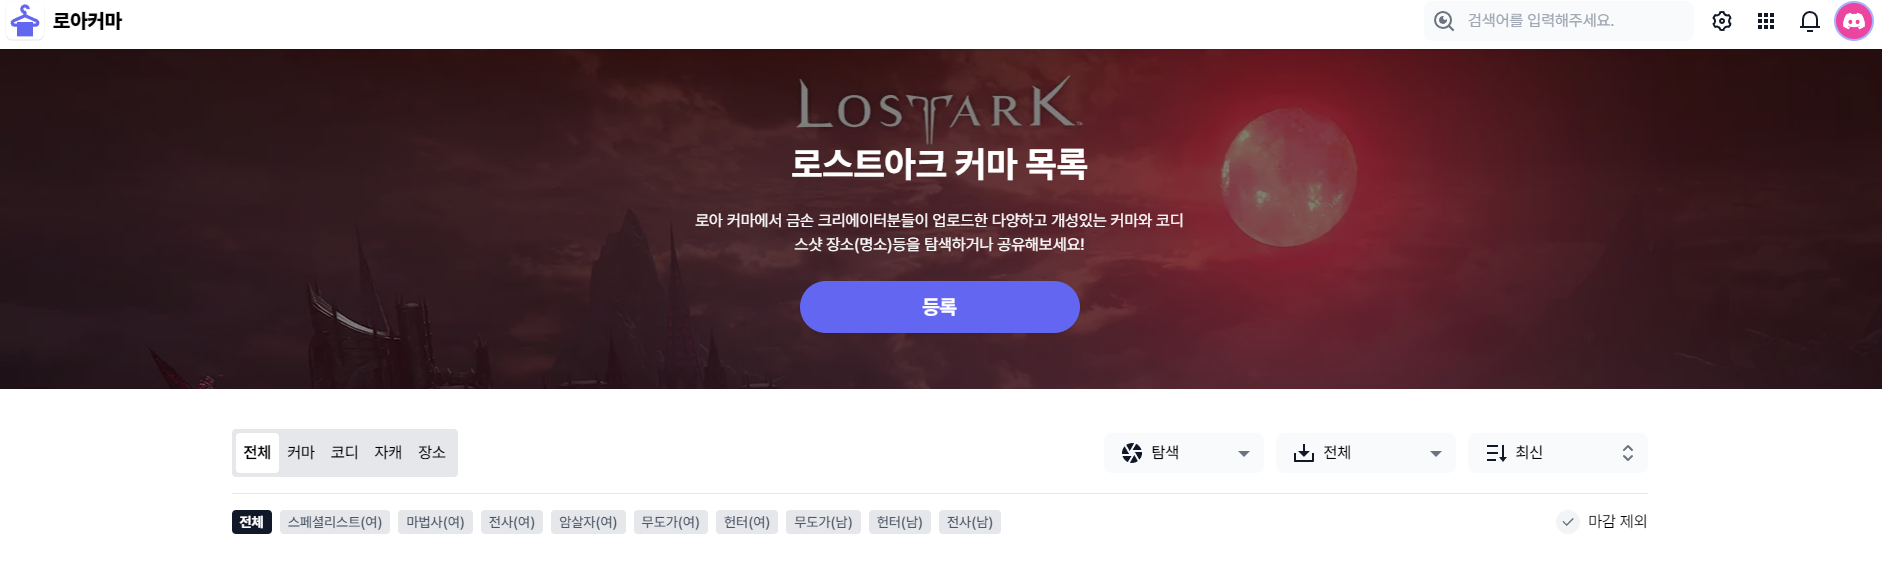Switch to the 커마 tab

(301, 453)
